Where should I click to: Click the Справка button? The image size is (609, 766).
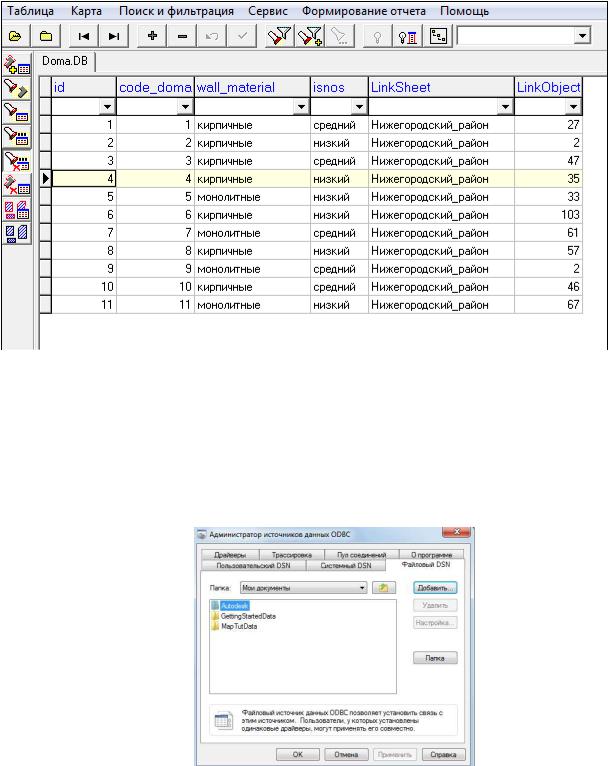pos(443,754)
